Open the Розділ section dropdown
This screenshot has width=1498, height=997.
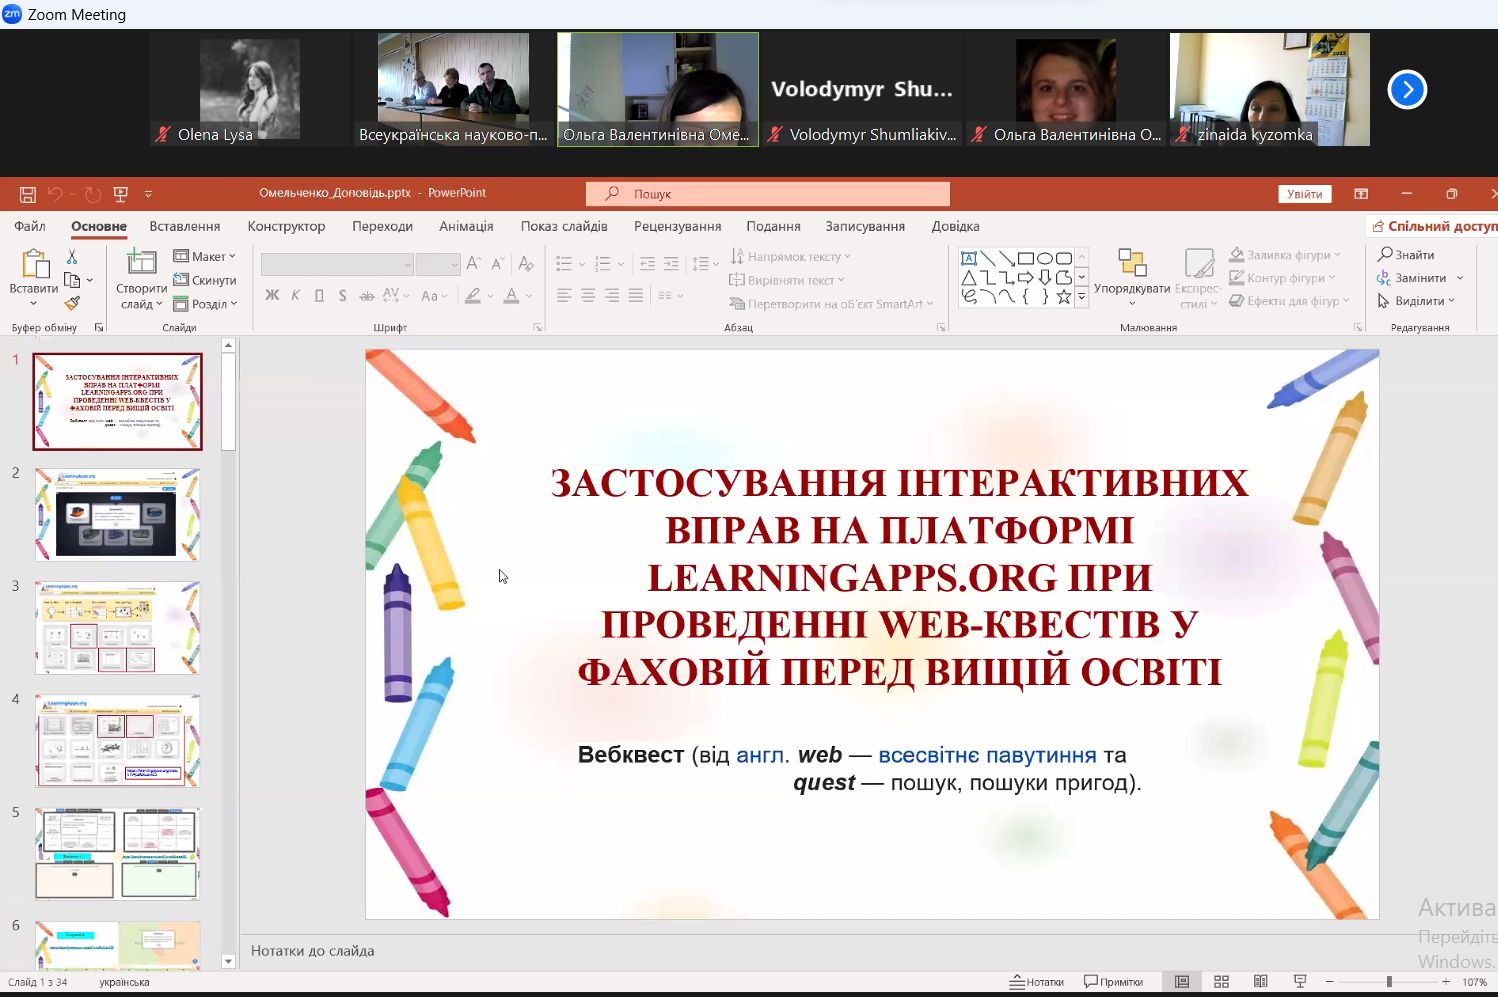[206, 304]
